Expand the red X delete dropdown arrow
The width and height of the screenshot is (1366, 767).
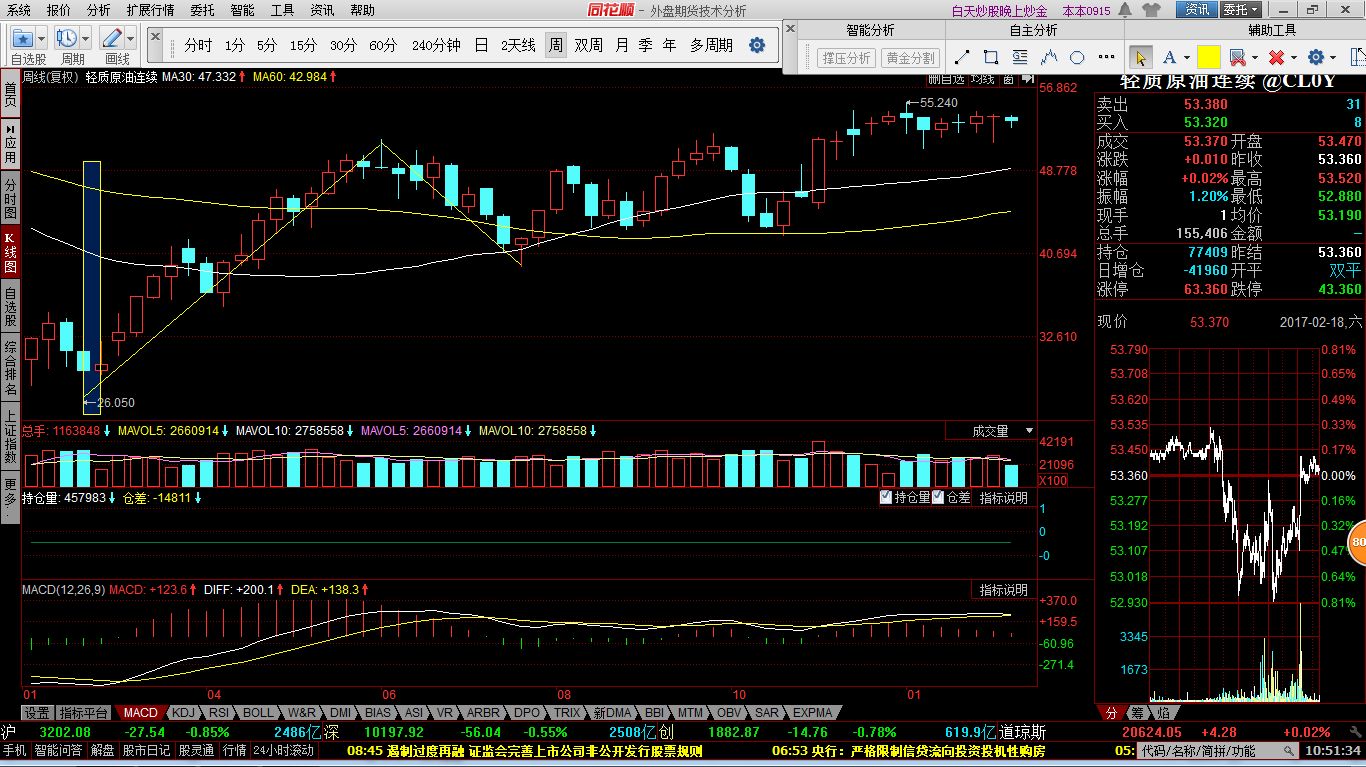pyautogui.click(x=1294, y=57)
